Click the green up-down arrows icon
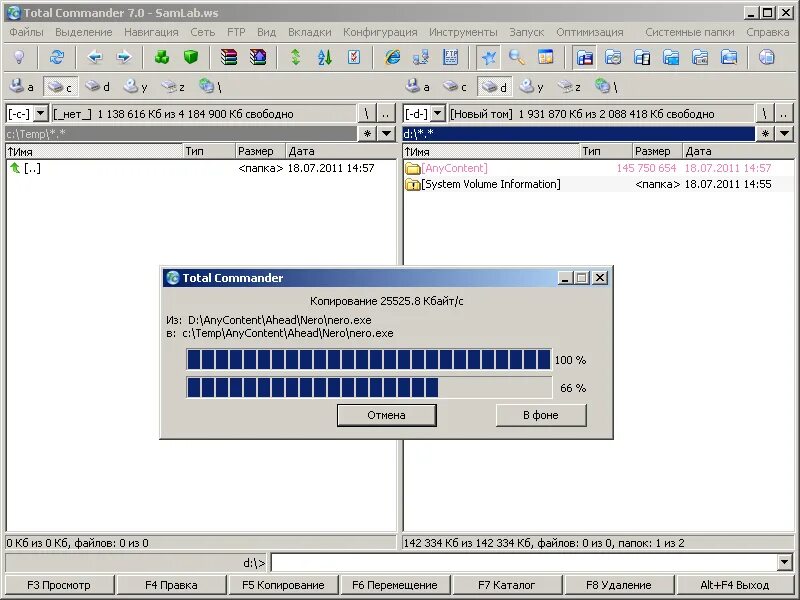Image resolution: width=800 pixels, height=600 pixels. (295, 57)
